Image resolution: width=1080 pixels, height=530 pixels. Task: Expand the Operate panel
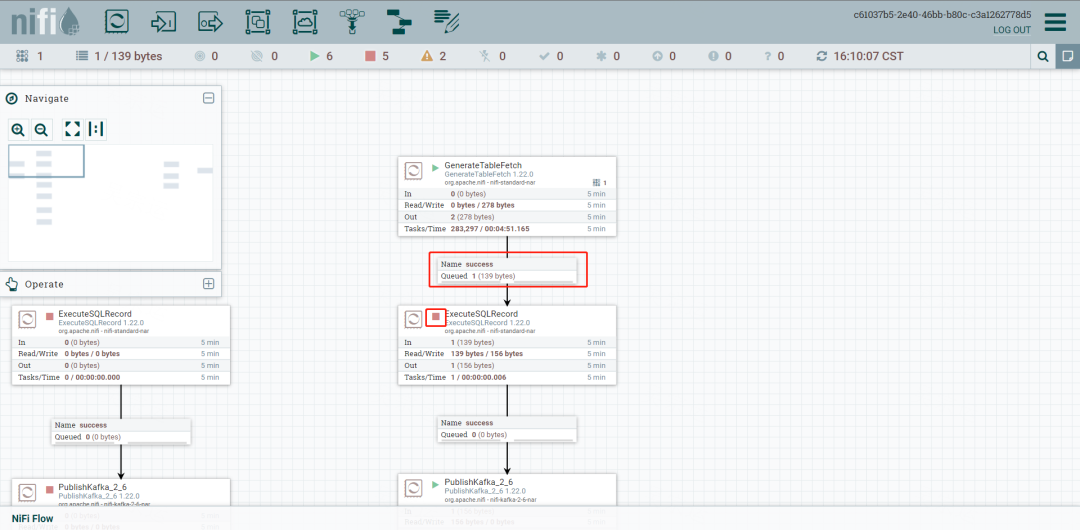pos(208,283)
